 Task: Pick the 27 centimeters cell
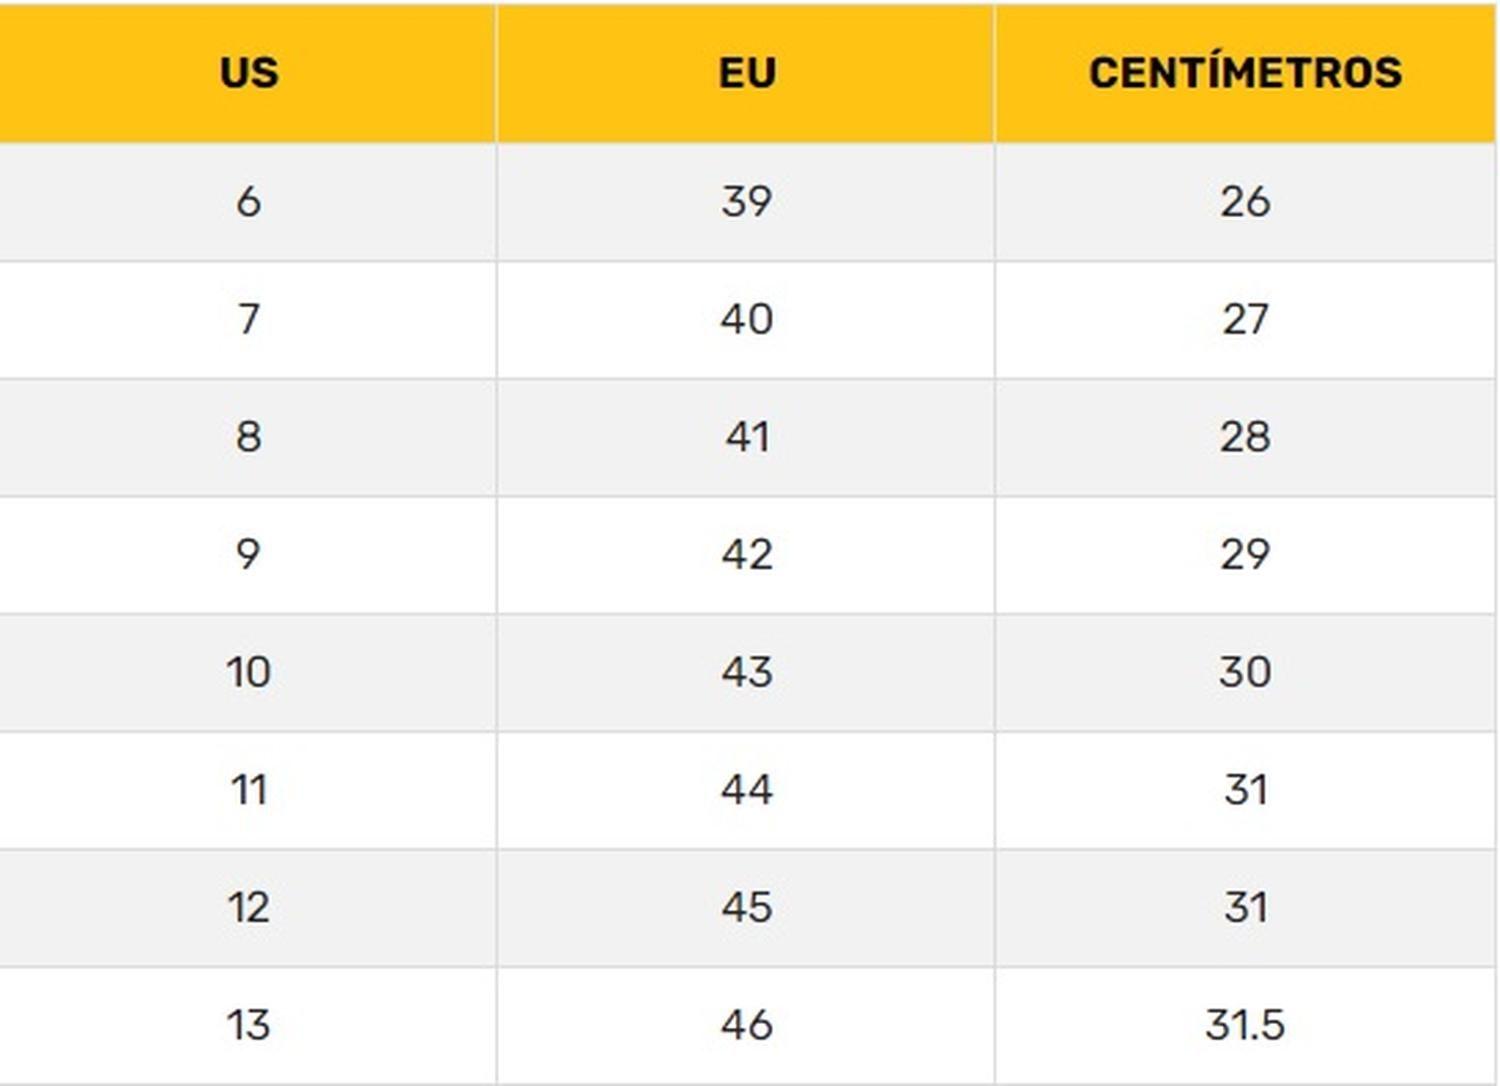pos(1245,319)
